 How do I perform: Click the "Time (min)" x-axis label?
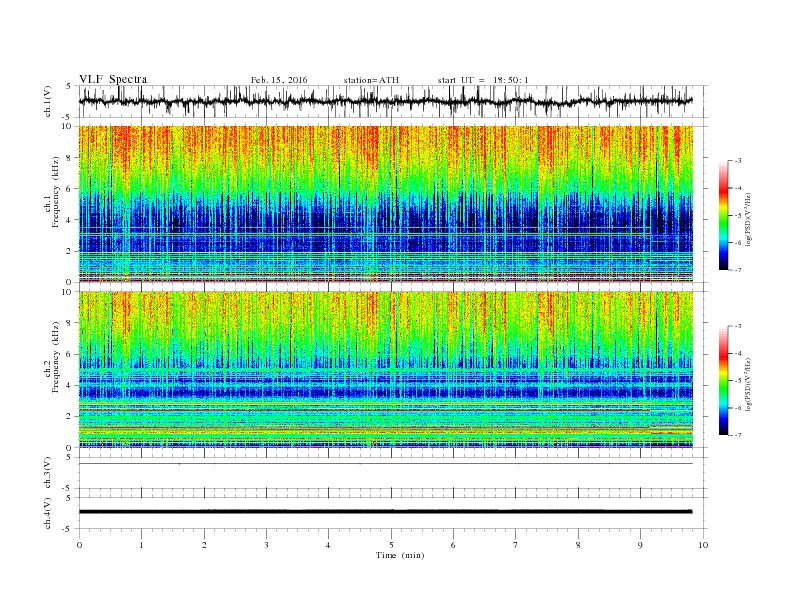click(x=400, y=555)
